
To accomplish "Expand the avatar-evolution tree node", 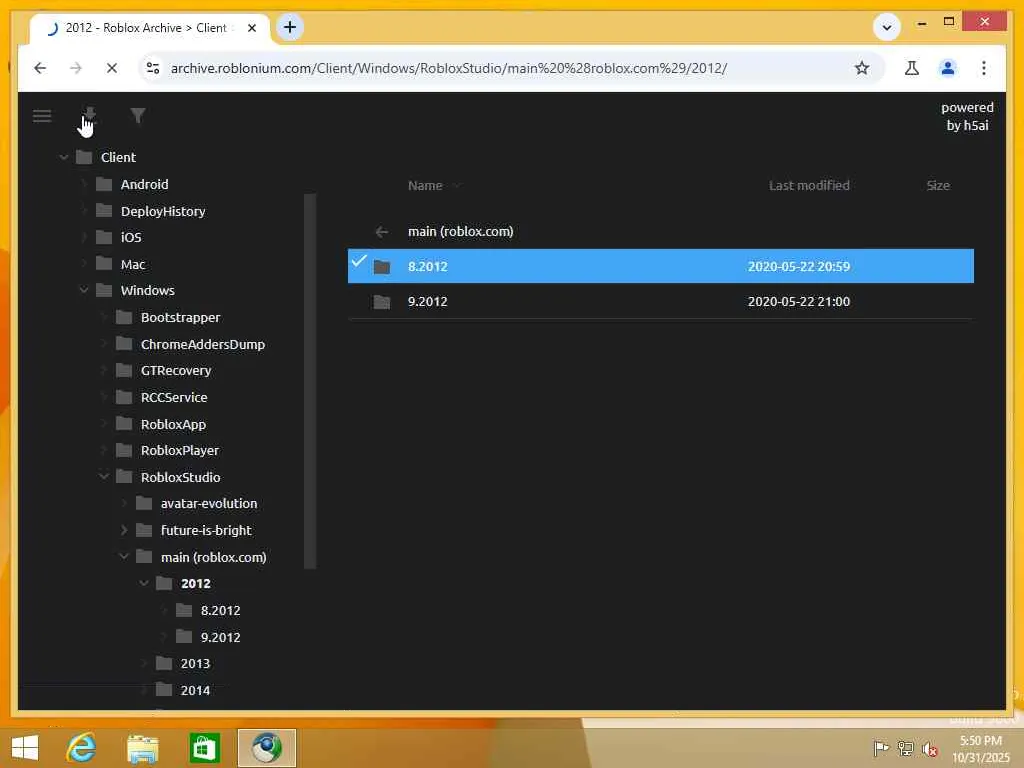I will tap(124, 504).
